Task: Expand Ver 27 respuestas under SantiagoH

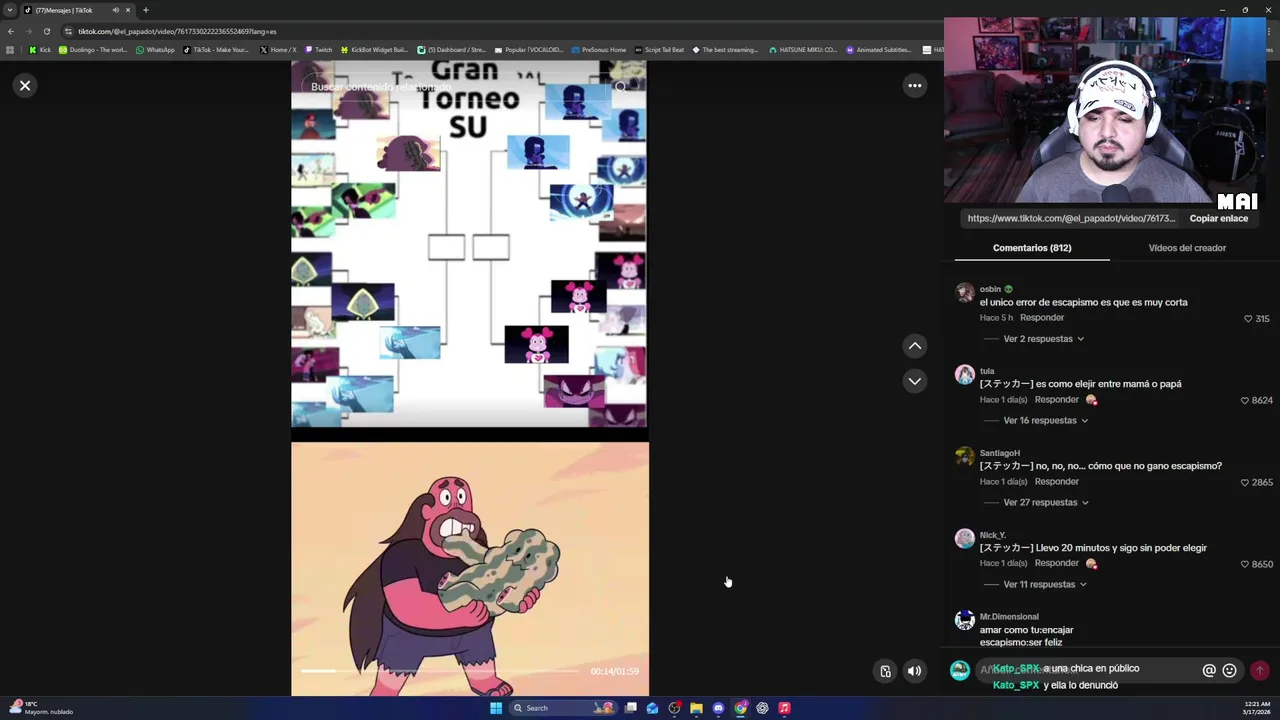Action: pyautogui.click(x=1046, y=503)
